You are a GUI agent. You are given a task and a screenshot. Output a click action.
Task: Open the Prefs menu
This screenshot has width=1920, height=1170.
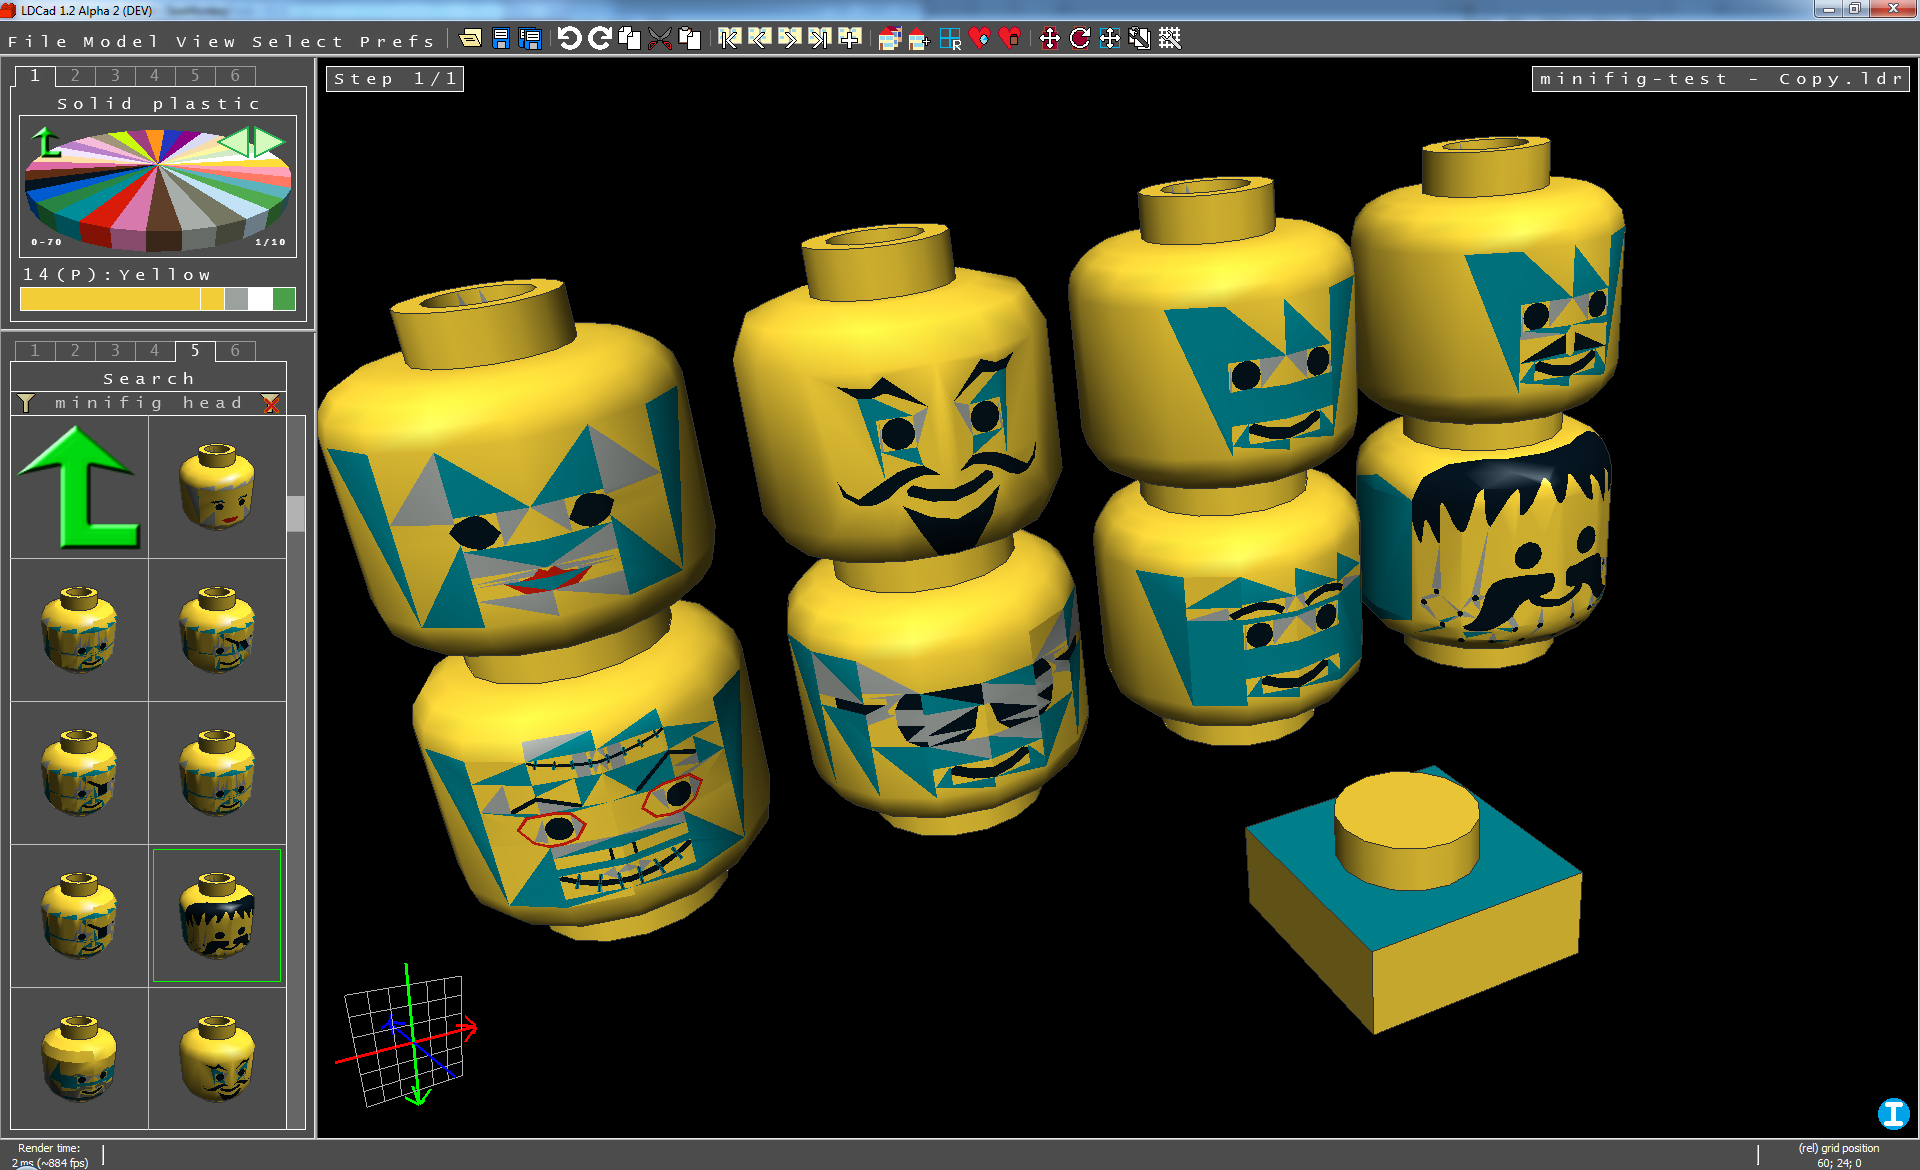397,41
